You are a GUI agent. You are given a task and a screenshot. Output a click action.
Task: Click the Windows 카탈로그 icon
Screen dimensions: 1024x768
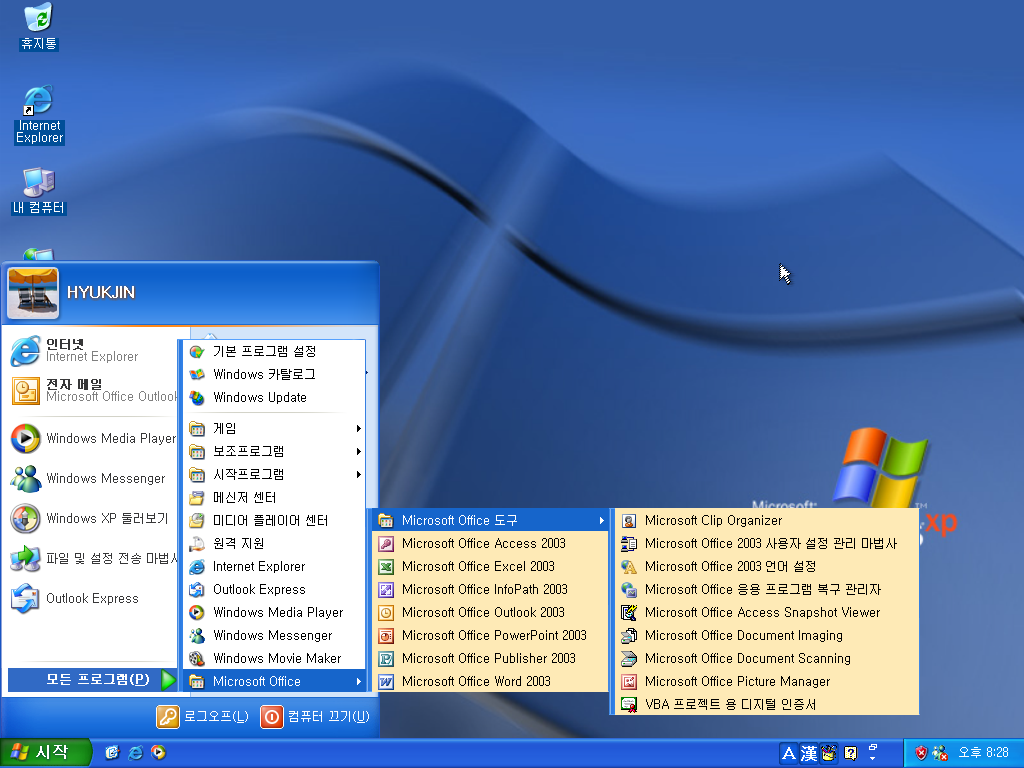pyautogui.click(x=197, y=374)
